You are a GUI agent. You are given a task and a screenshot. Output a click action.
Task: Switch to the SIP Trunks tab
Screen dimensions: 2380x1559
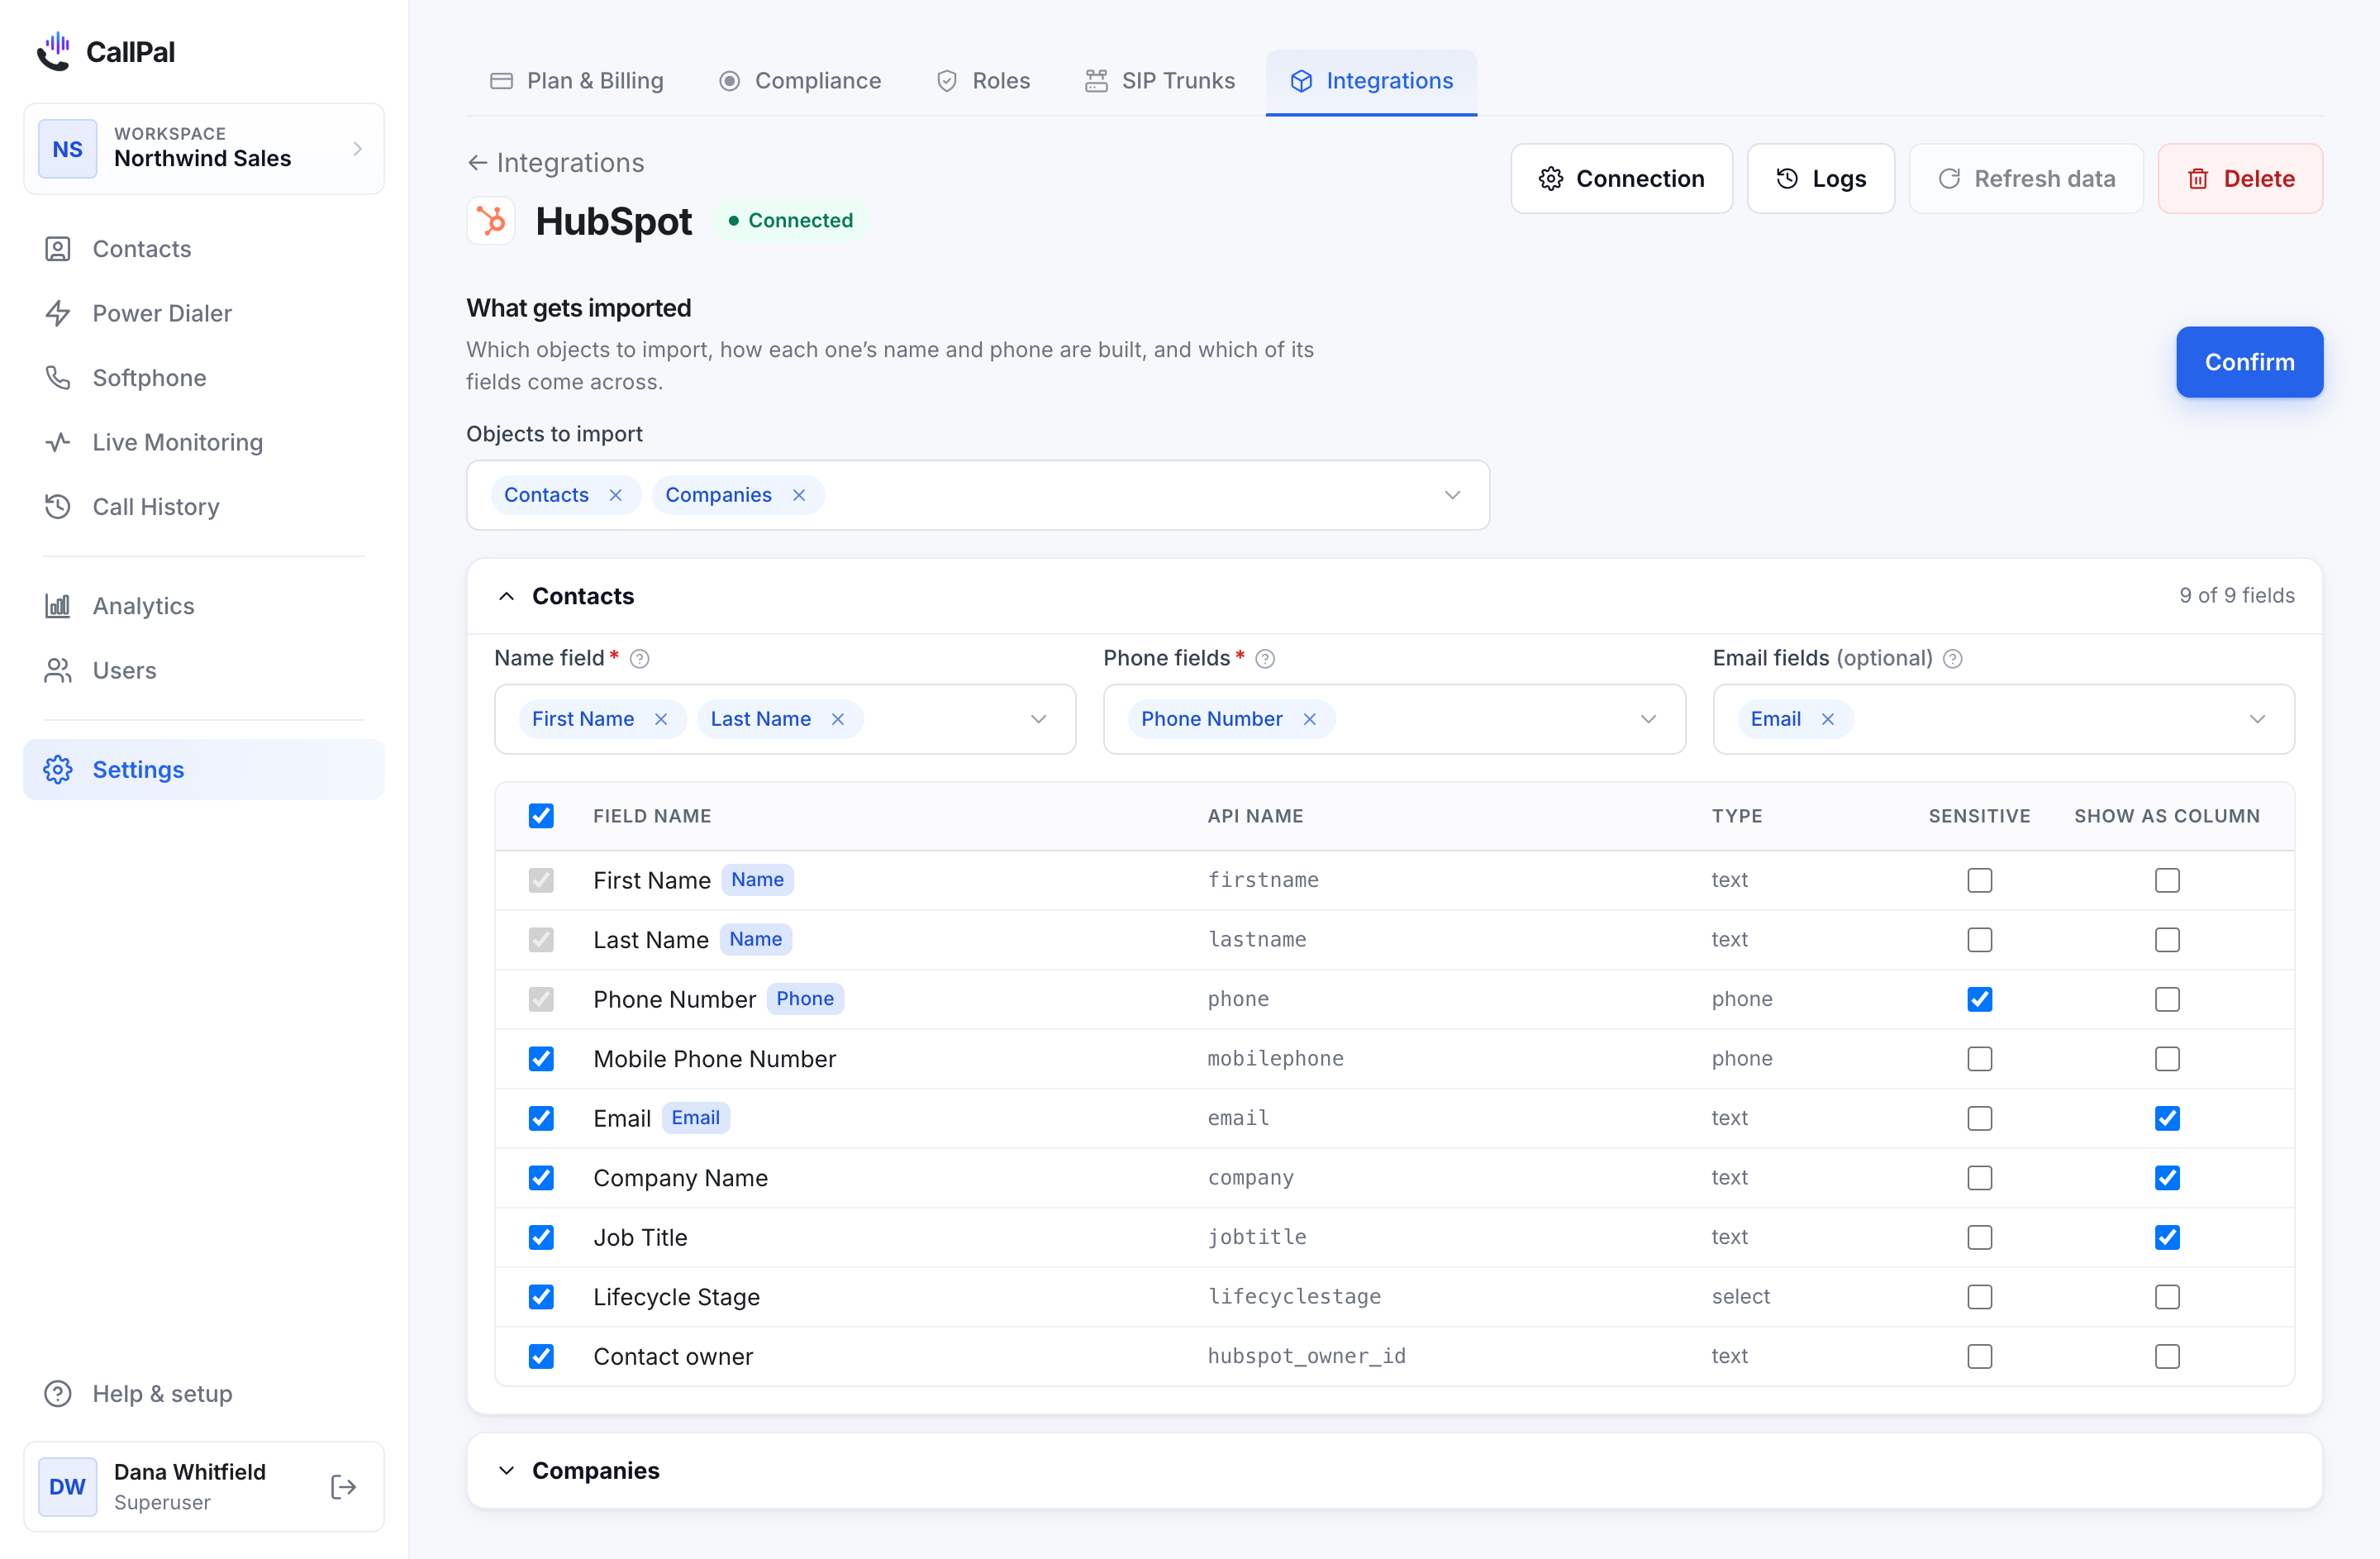[x=1160, y=81]
